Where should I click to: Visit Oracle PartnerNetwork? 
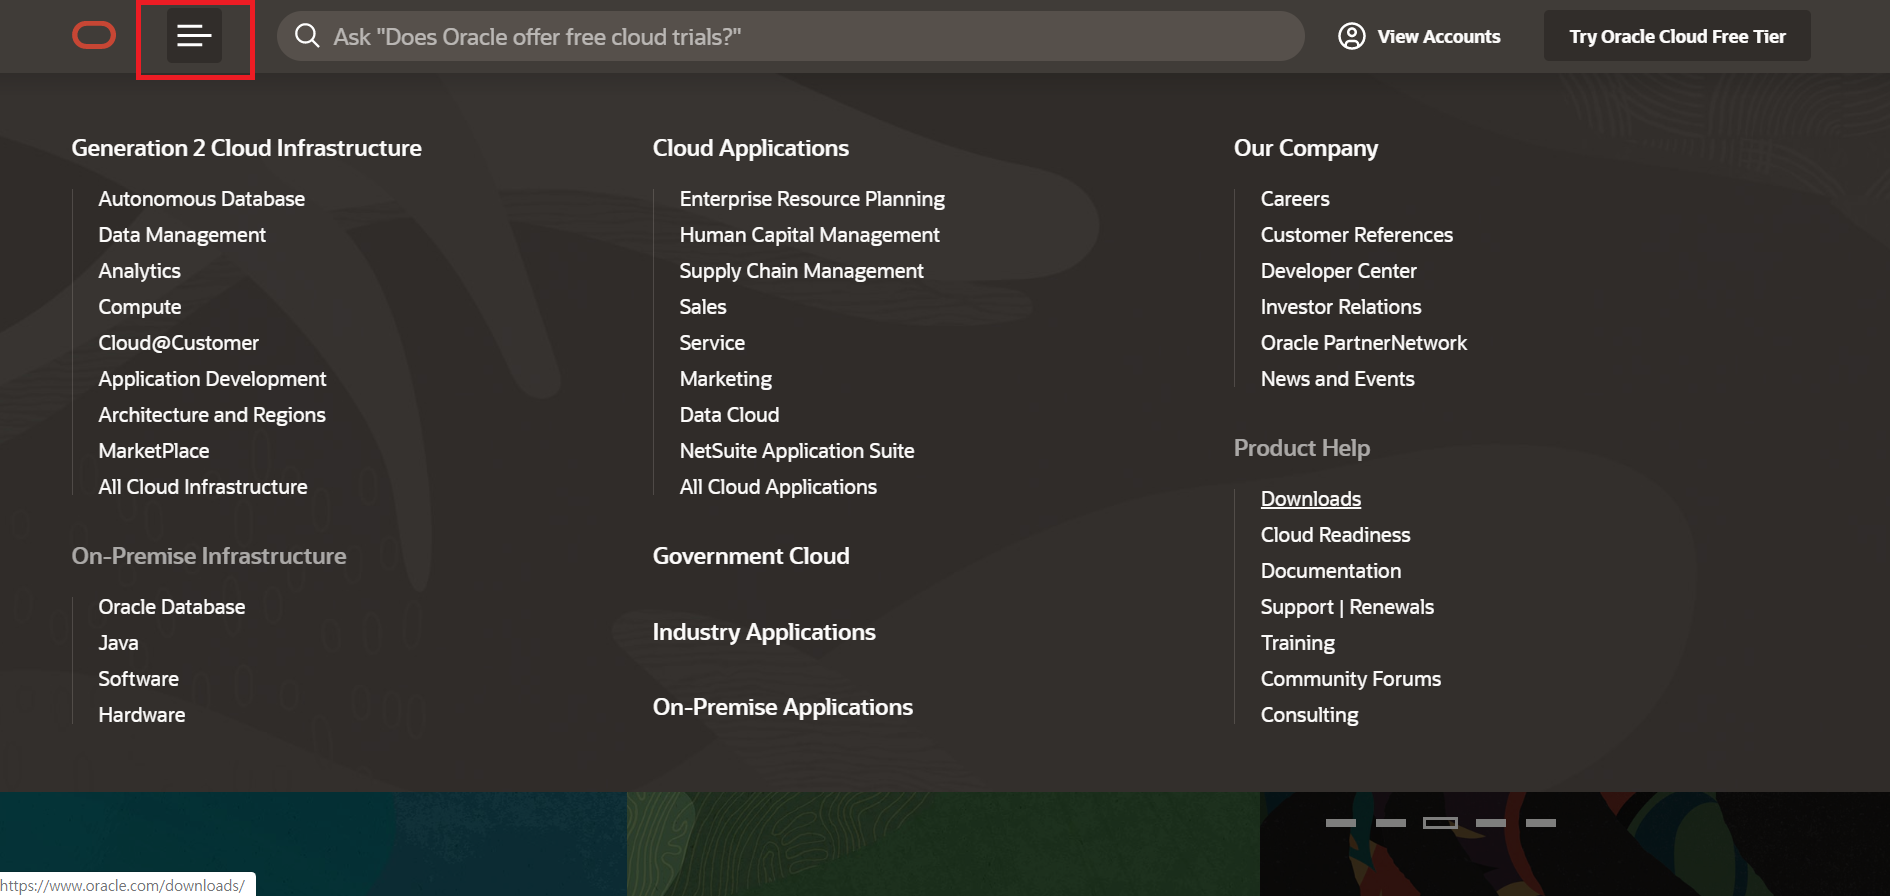1363,343
